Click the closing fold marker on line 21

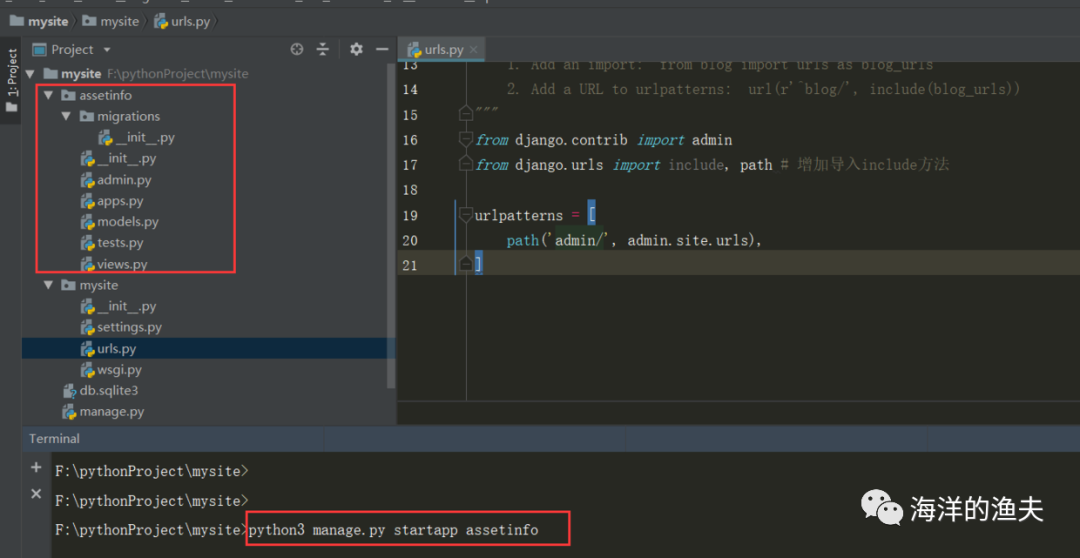pos(466,264)
